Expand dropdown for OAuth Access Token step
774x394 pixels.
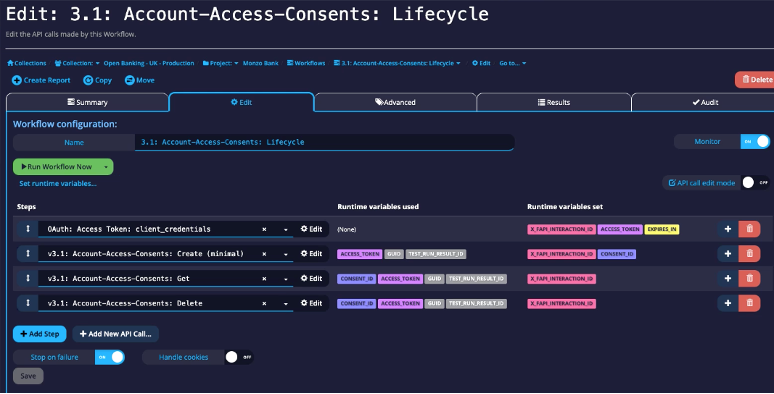[285, 230]
